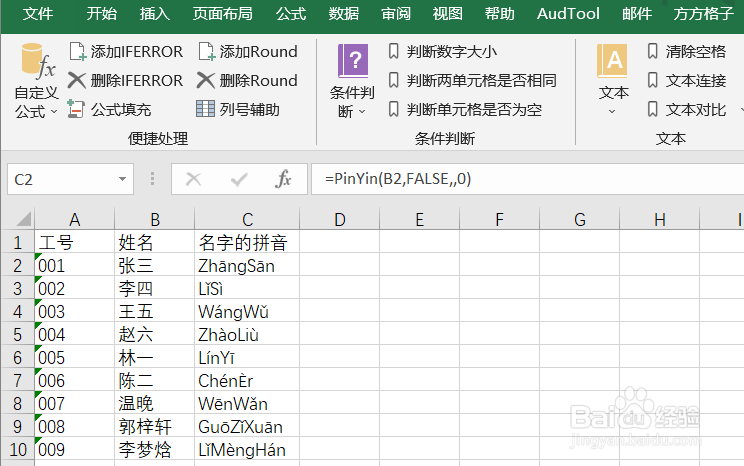
Task: Select cell containing 李梦焓
Action: point(155,449)
